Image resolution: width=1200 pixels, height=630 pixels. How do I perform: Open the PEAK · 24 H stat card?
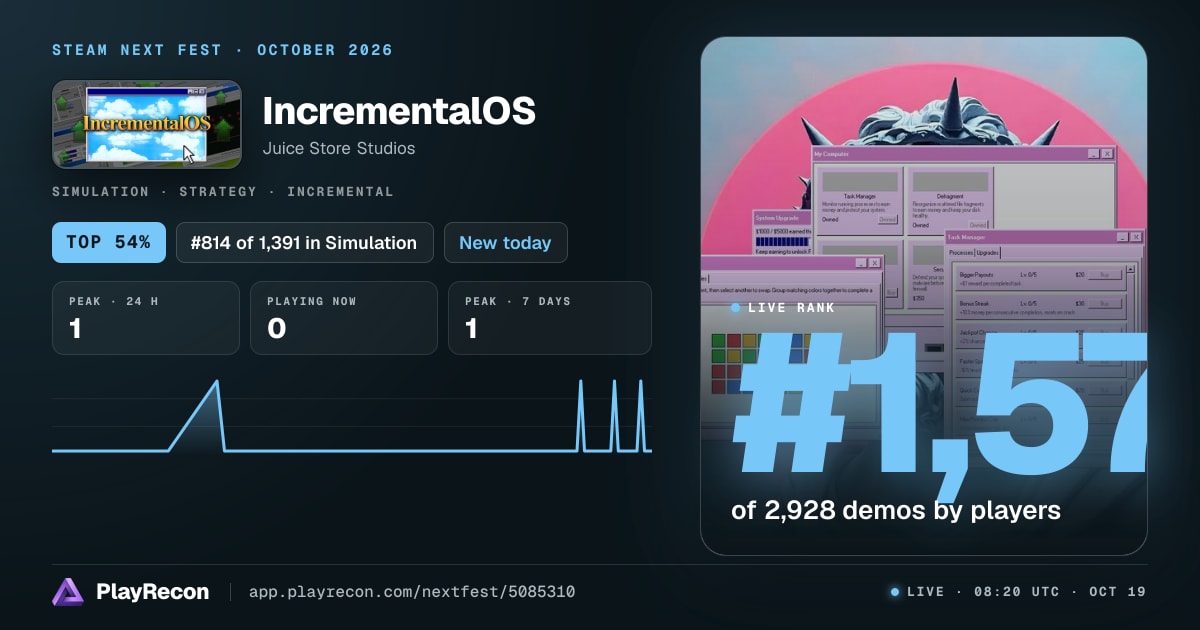click(x=146, y=318)
